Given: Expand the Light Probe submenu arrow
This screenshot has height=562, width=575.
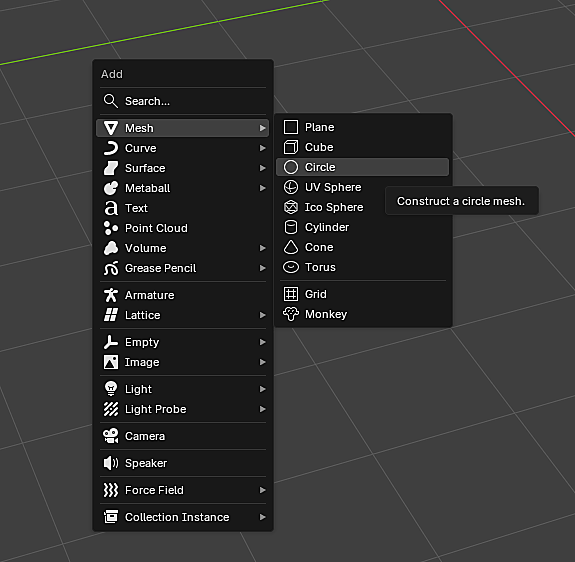Looking at the screenshot, I should click(x=263, y=409).
